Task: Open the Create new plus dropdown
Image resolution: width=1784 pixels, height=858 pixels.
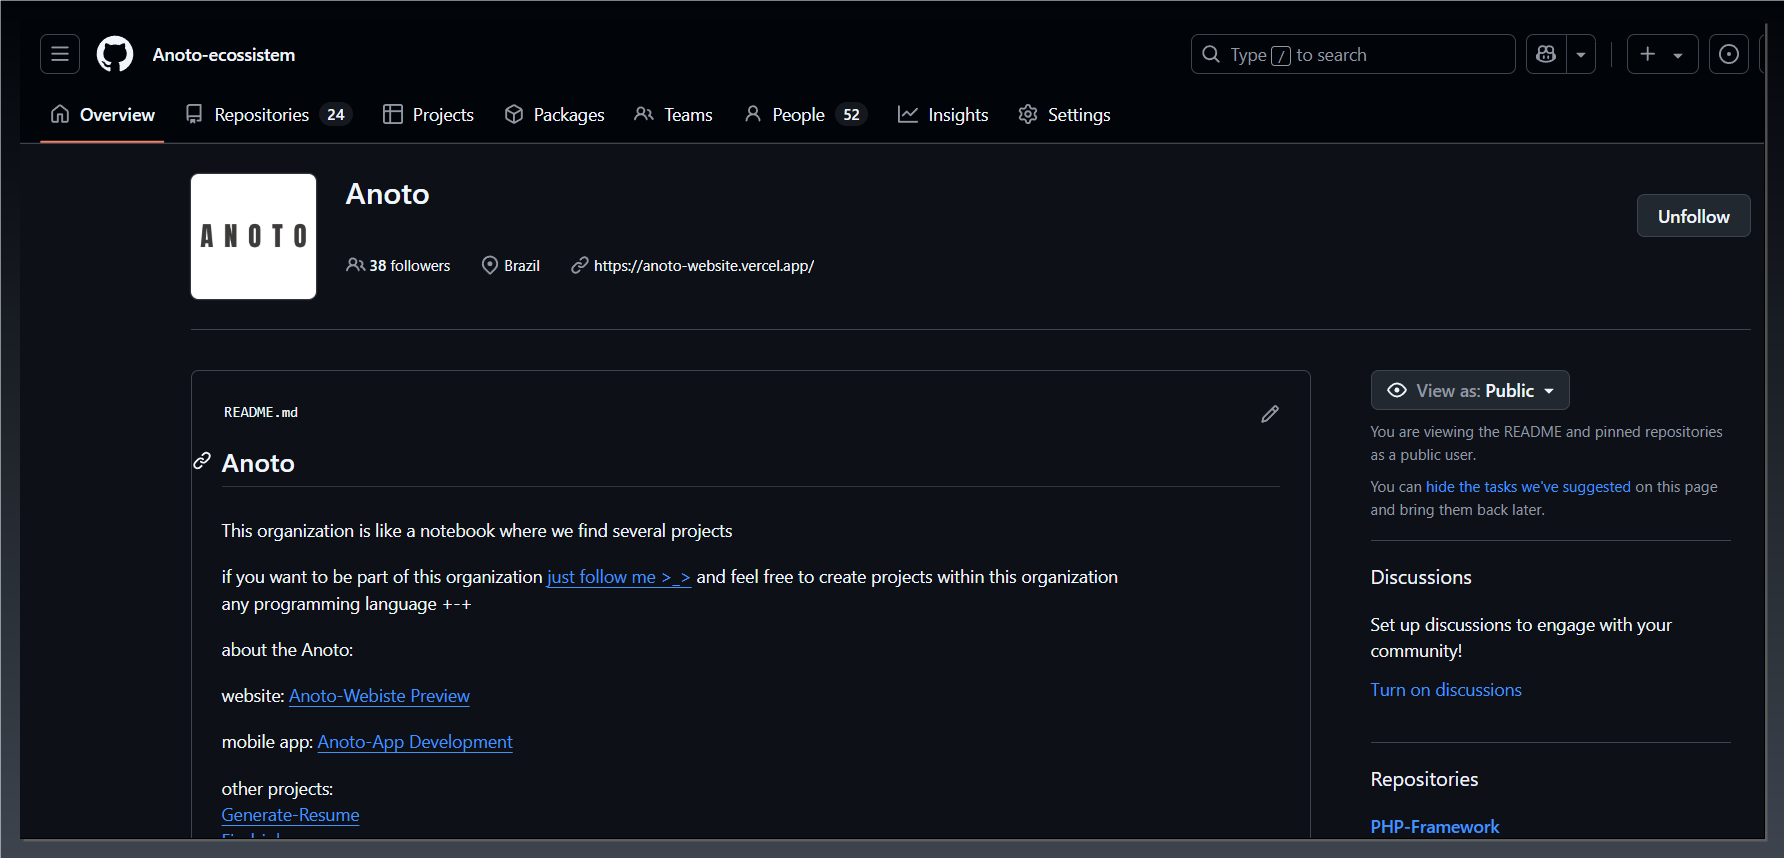Action: 1662,54
